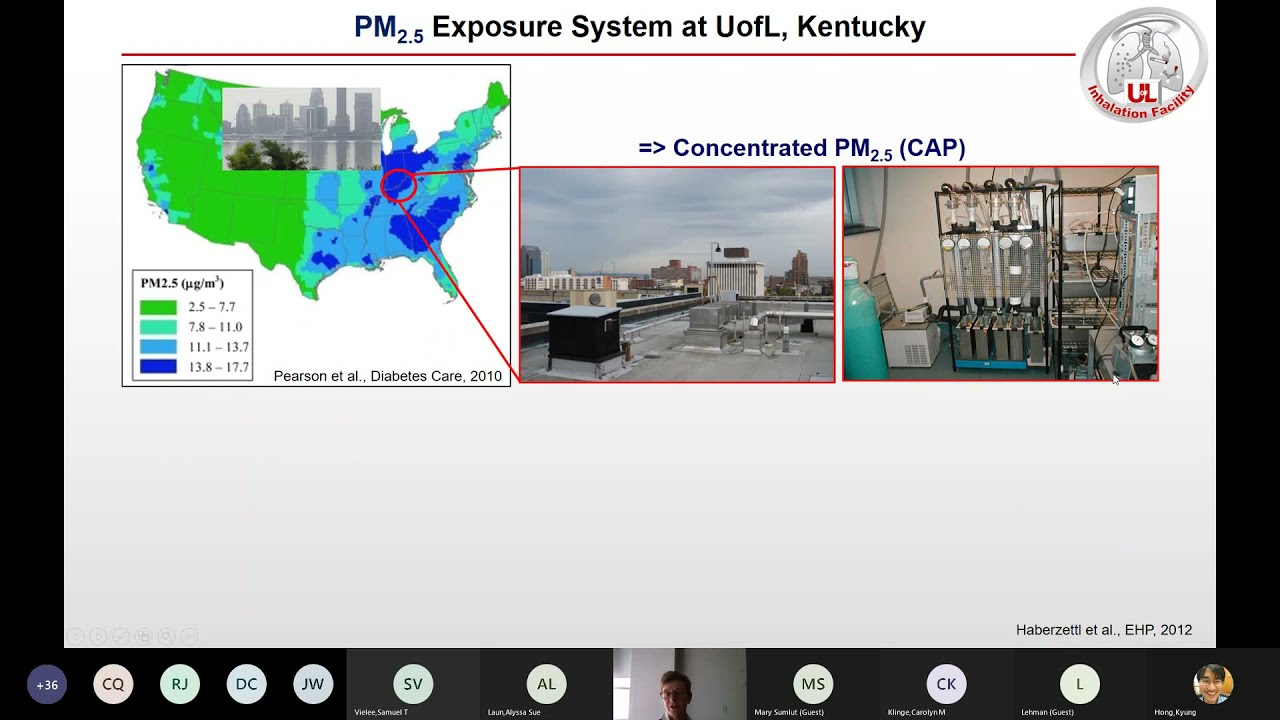Select the CQ participant avatar
The width and height of the screenshot is (1280, 720).
tap(113, 685)
